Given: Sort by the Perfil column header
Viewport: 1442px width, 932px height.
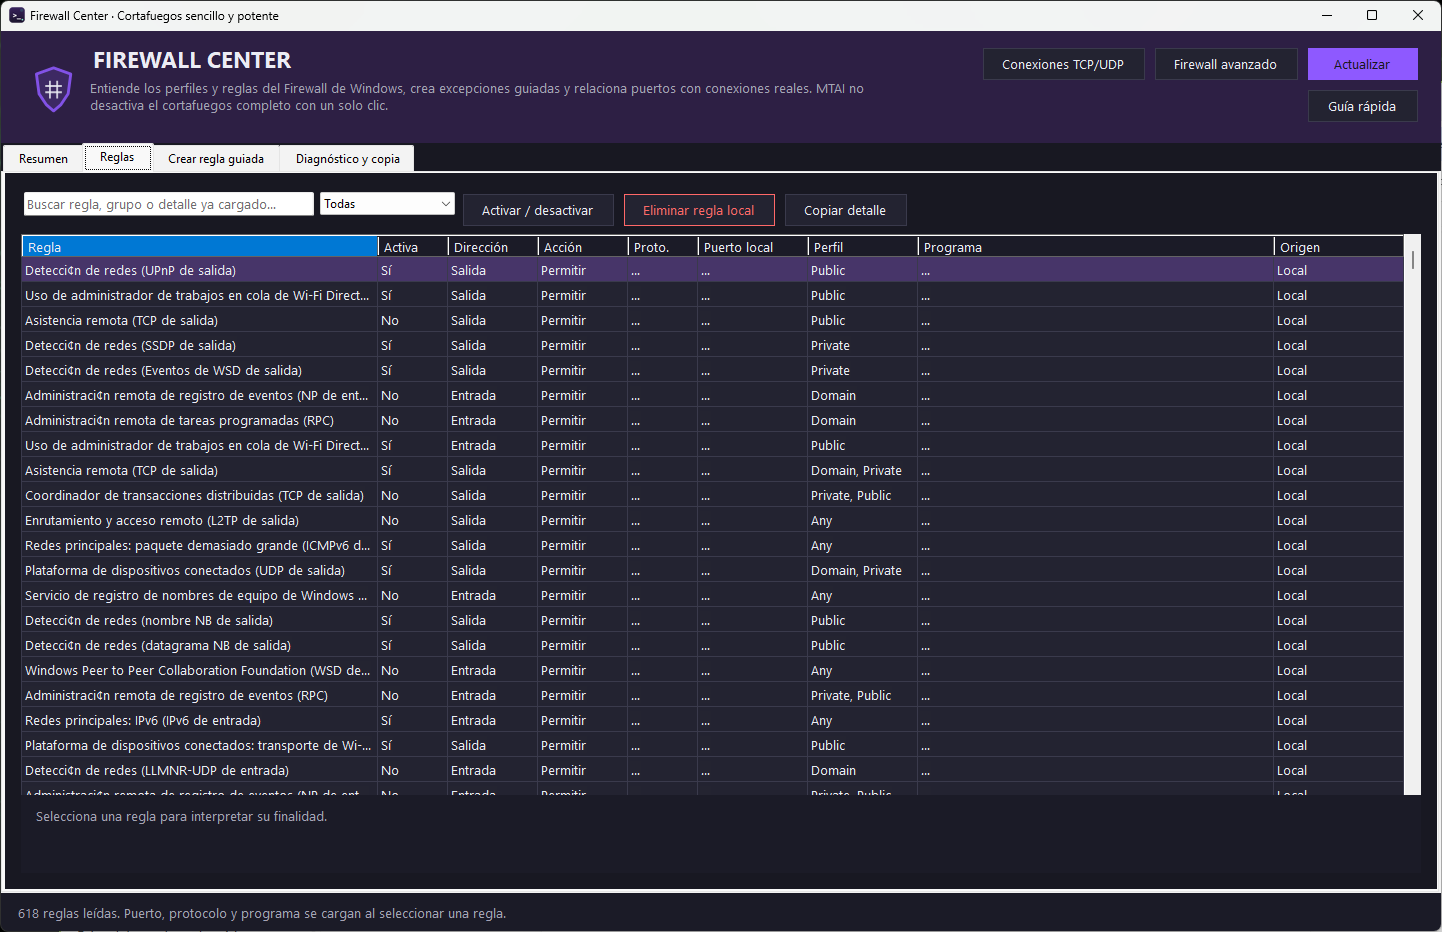Looking at the screenshot, I should [863, 247].
